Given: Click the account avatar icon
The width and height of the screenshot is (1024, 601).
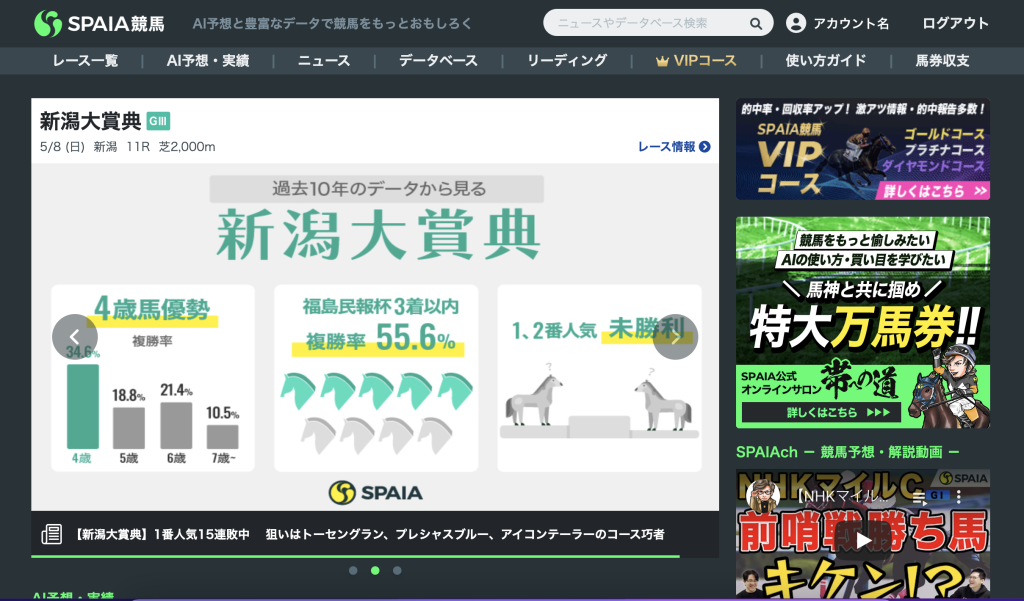Looking at the screenshot, I should (x=795, y=24).
